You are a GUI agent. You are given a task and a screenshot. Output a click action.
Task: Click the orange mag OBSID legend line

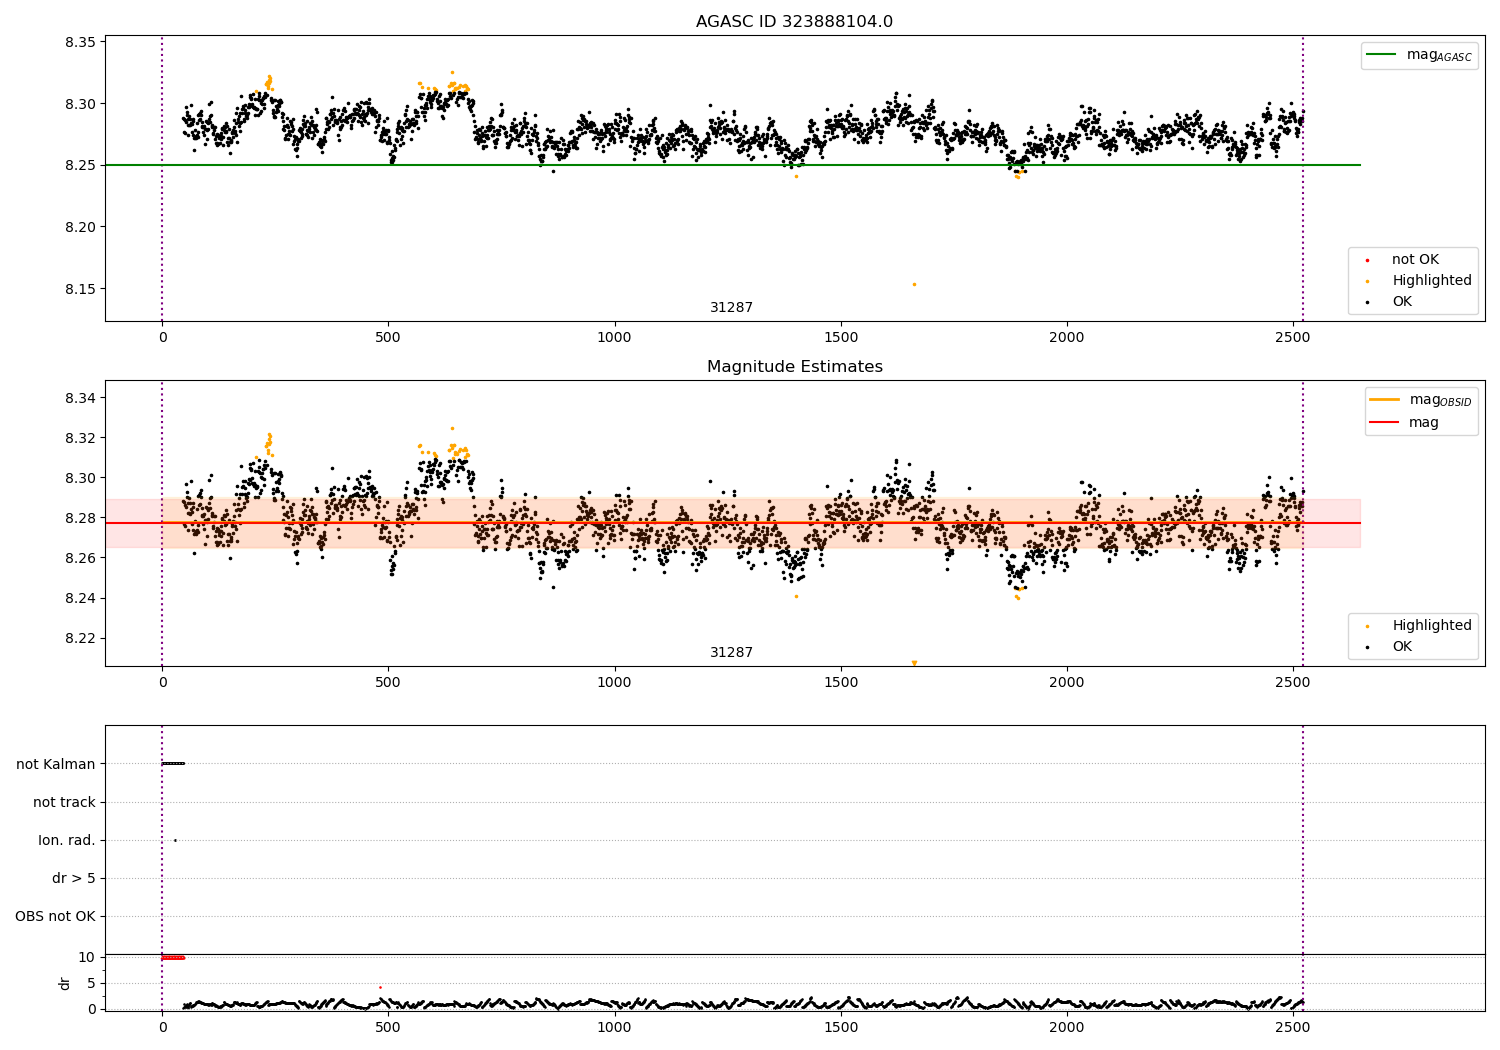click(x=1385, y=400)
